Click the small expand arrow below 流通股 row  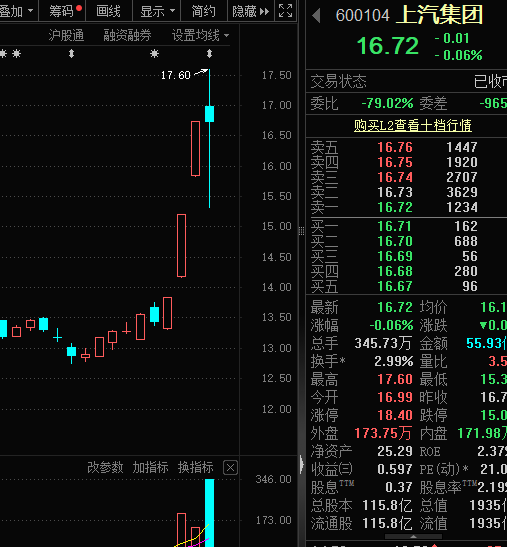click(x=413, y=537)
